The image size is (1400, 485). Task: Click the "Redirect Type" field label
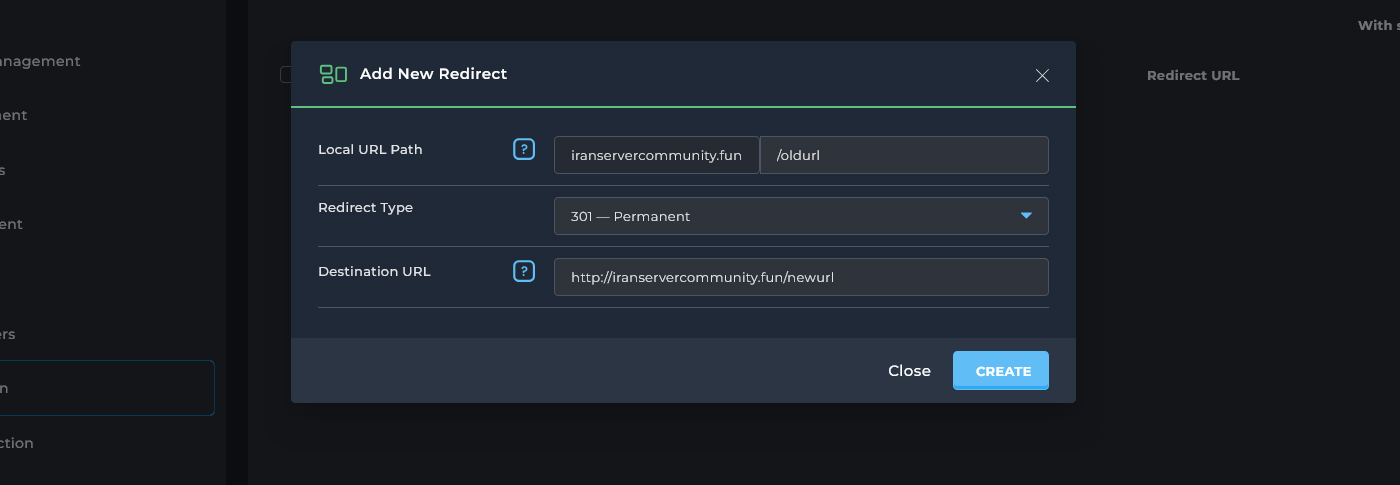(365, 208)
